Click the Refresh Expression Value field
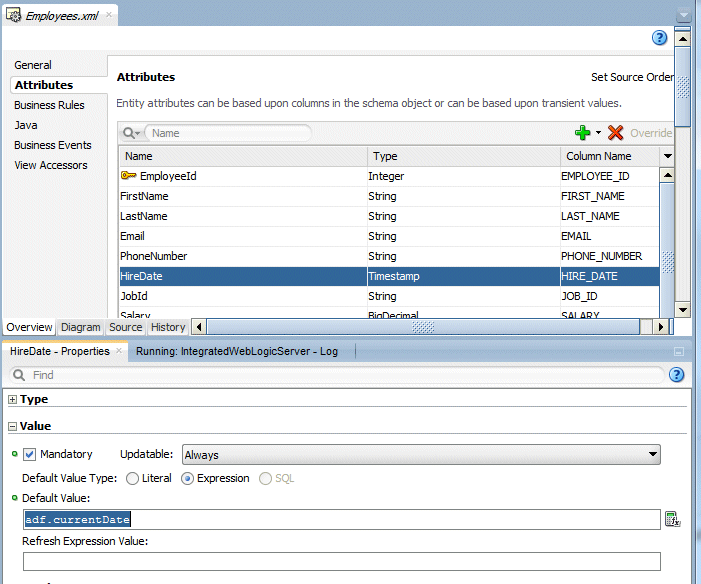Image resolution: width=701 pixels, height=584 pixels. 342,562
